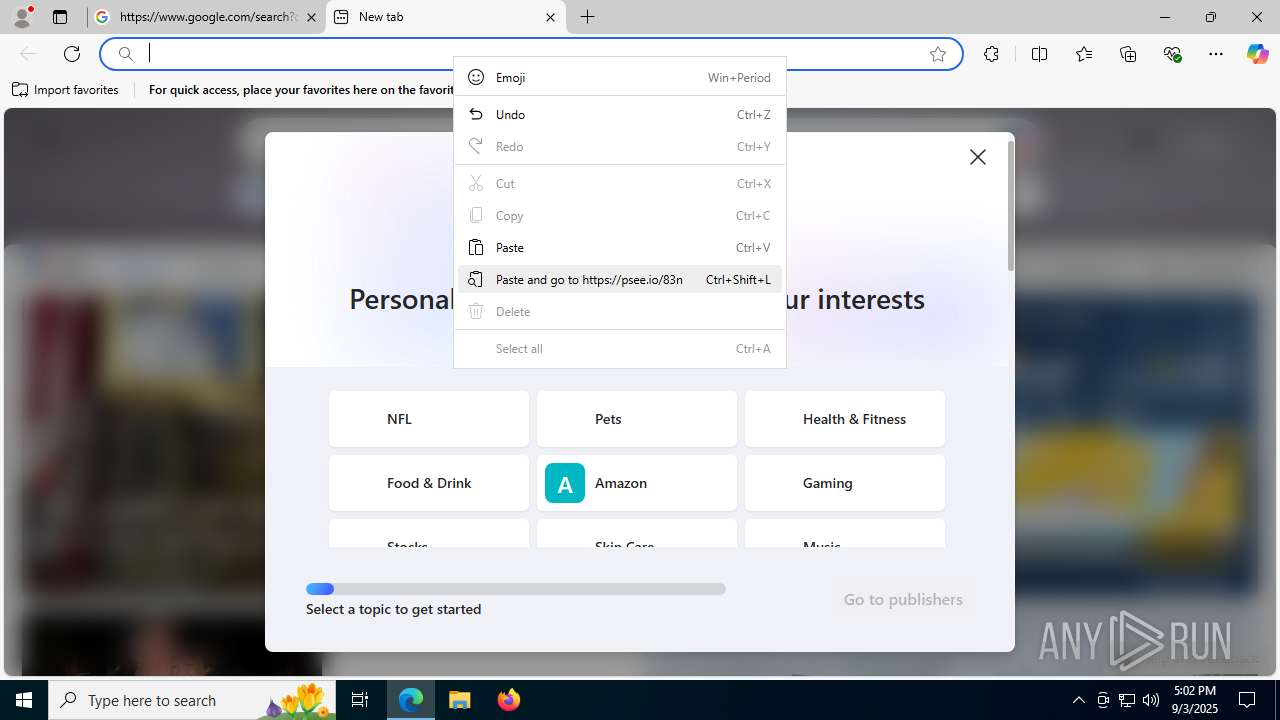Open tab actions menu icon
This screenshot has width=1280, height=720.
(60, 17)
